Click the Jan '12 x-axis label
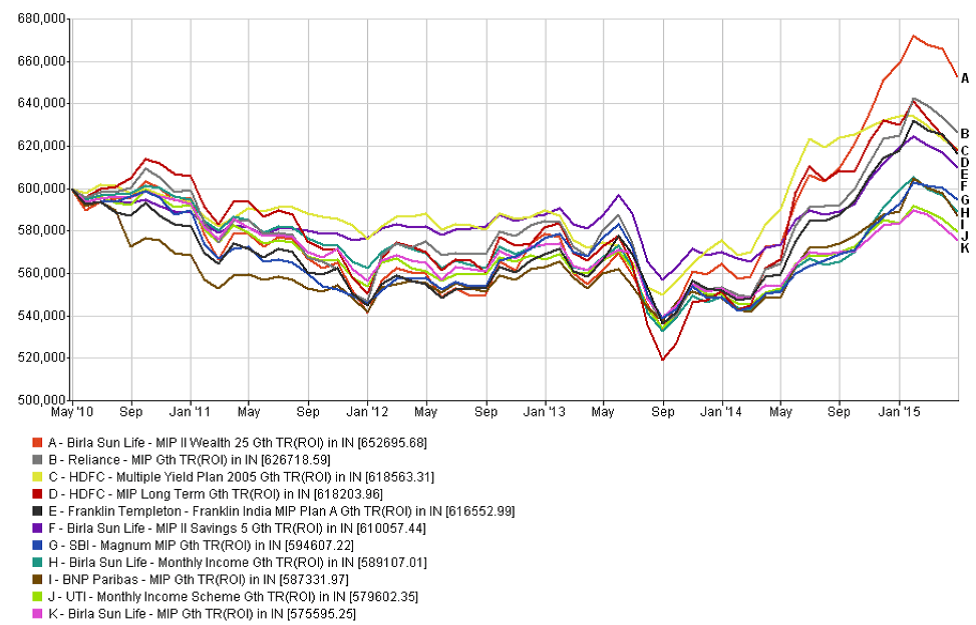 point(367,412)
